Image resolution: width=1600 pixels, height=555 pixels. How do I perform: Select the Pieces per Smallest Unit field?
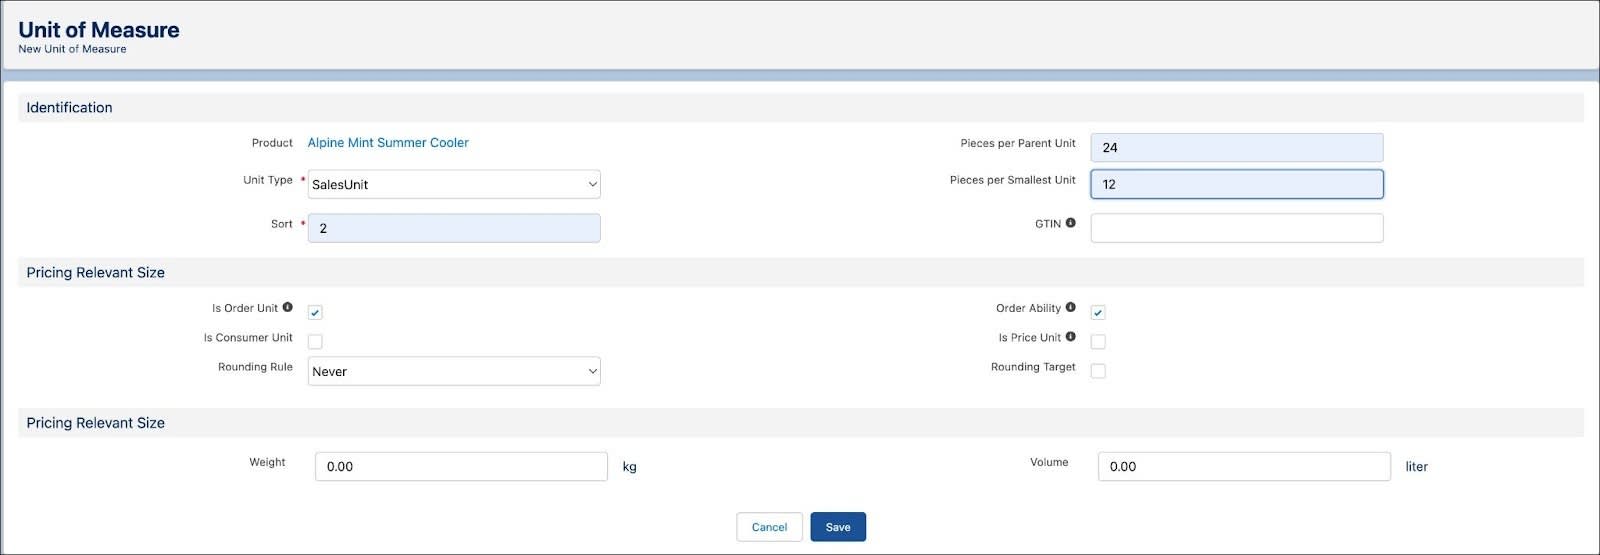click(1237, 184)
